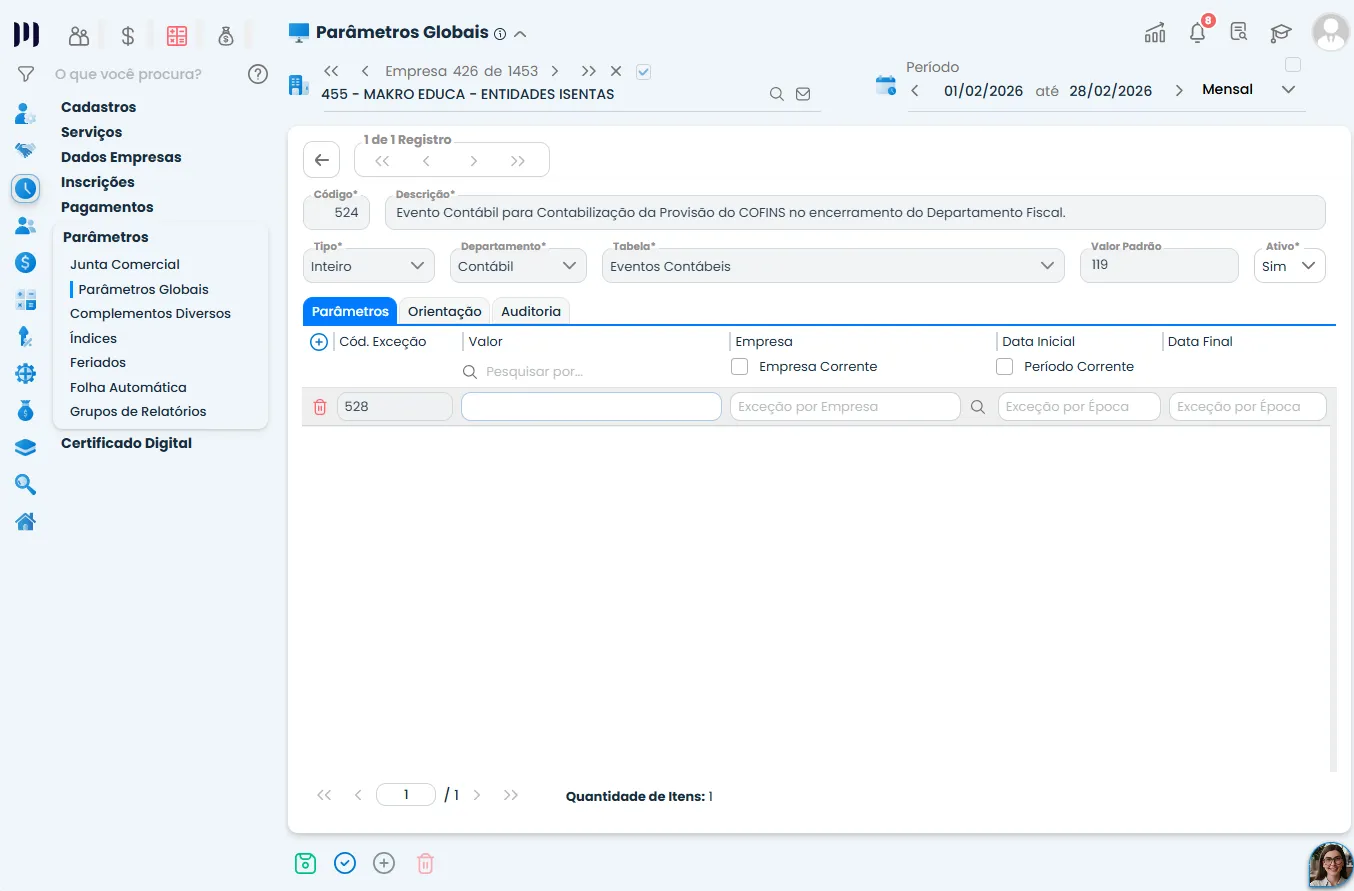Open the home icon in left sidebar
The width and height of the screenshot is (1354, 891).
coord(25,521)
